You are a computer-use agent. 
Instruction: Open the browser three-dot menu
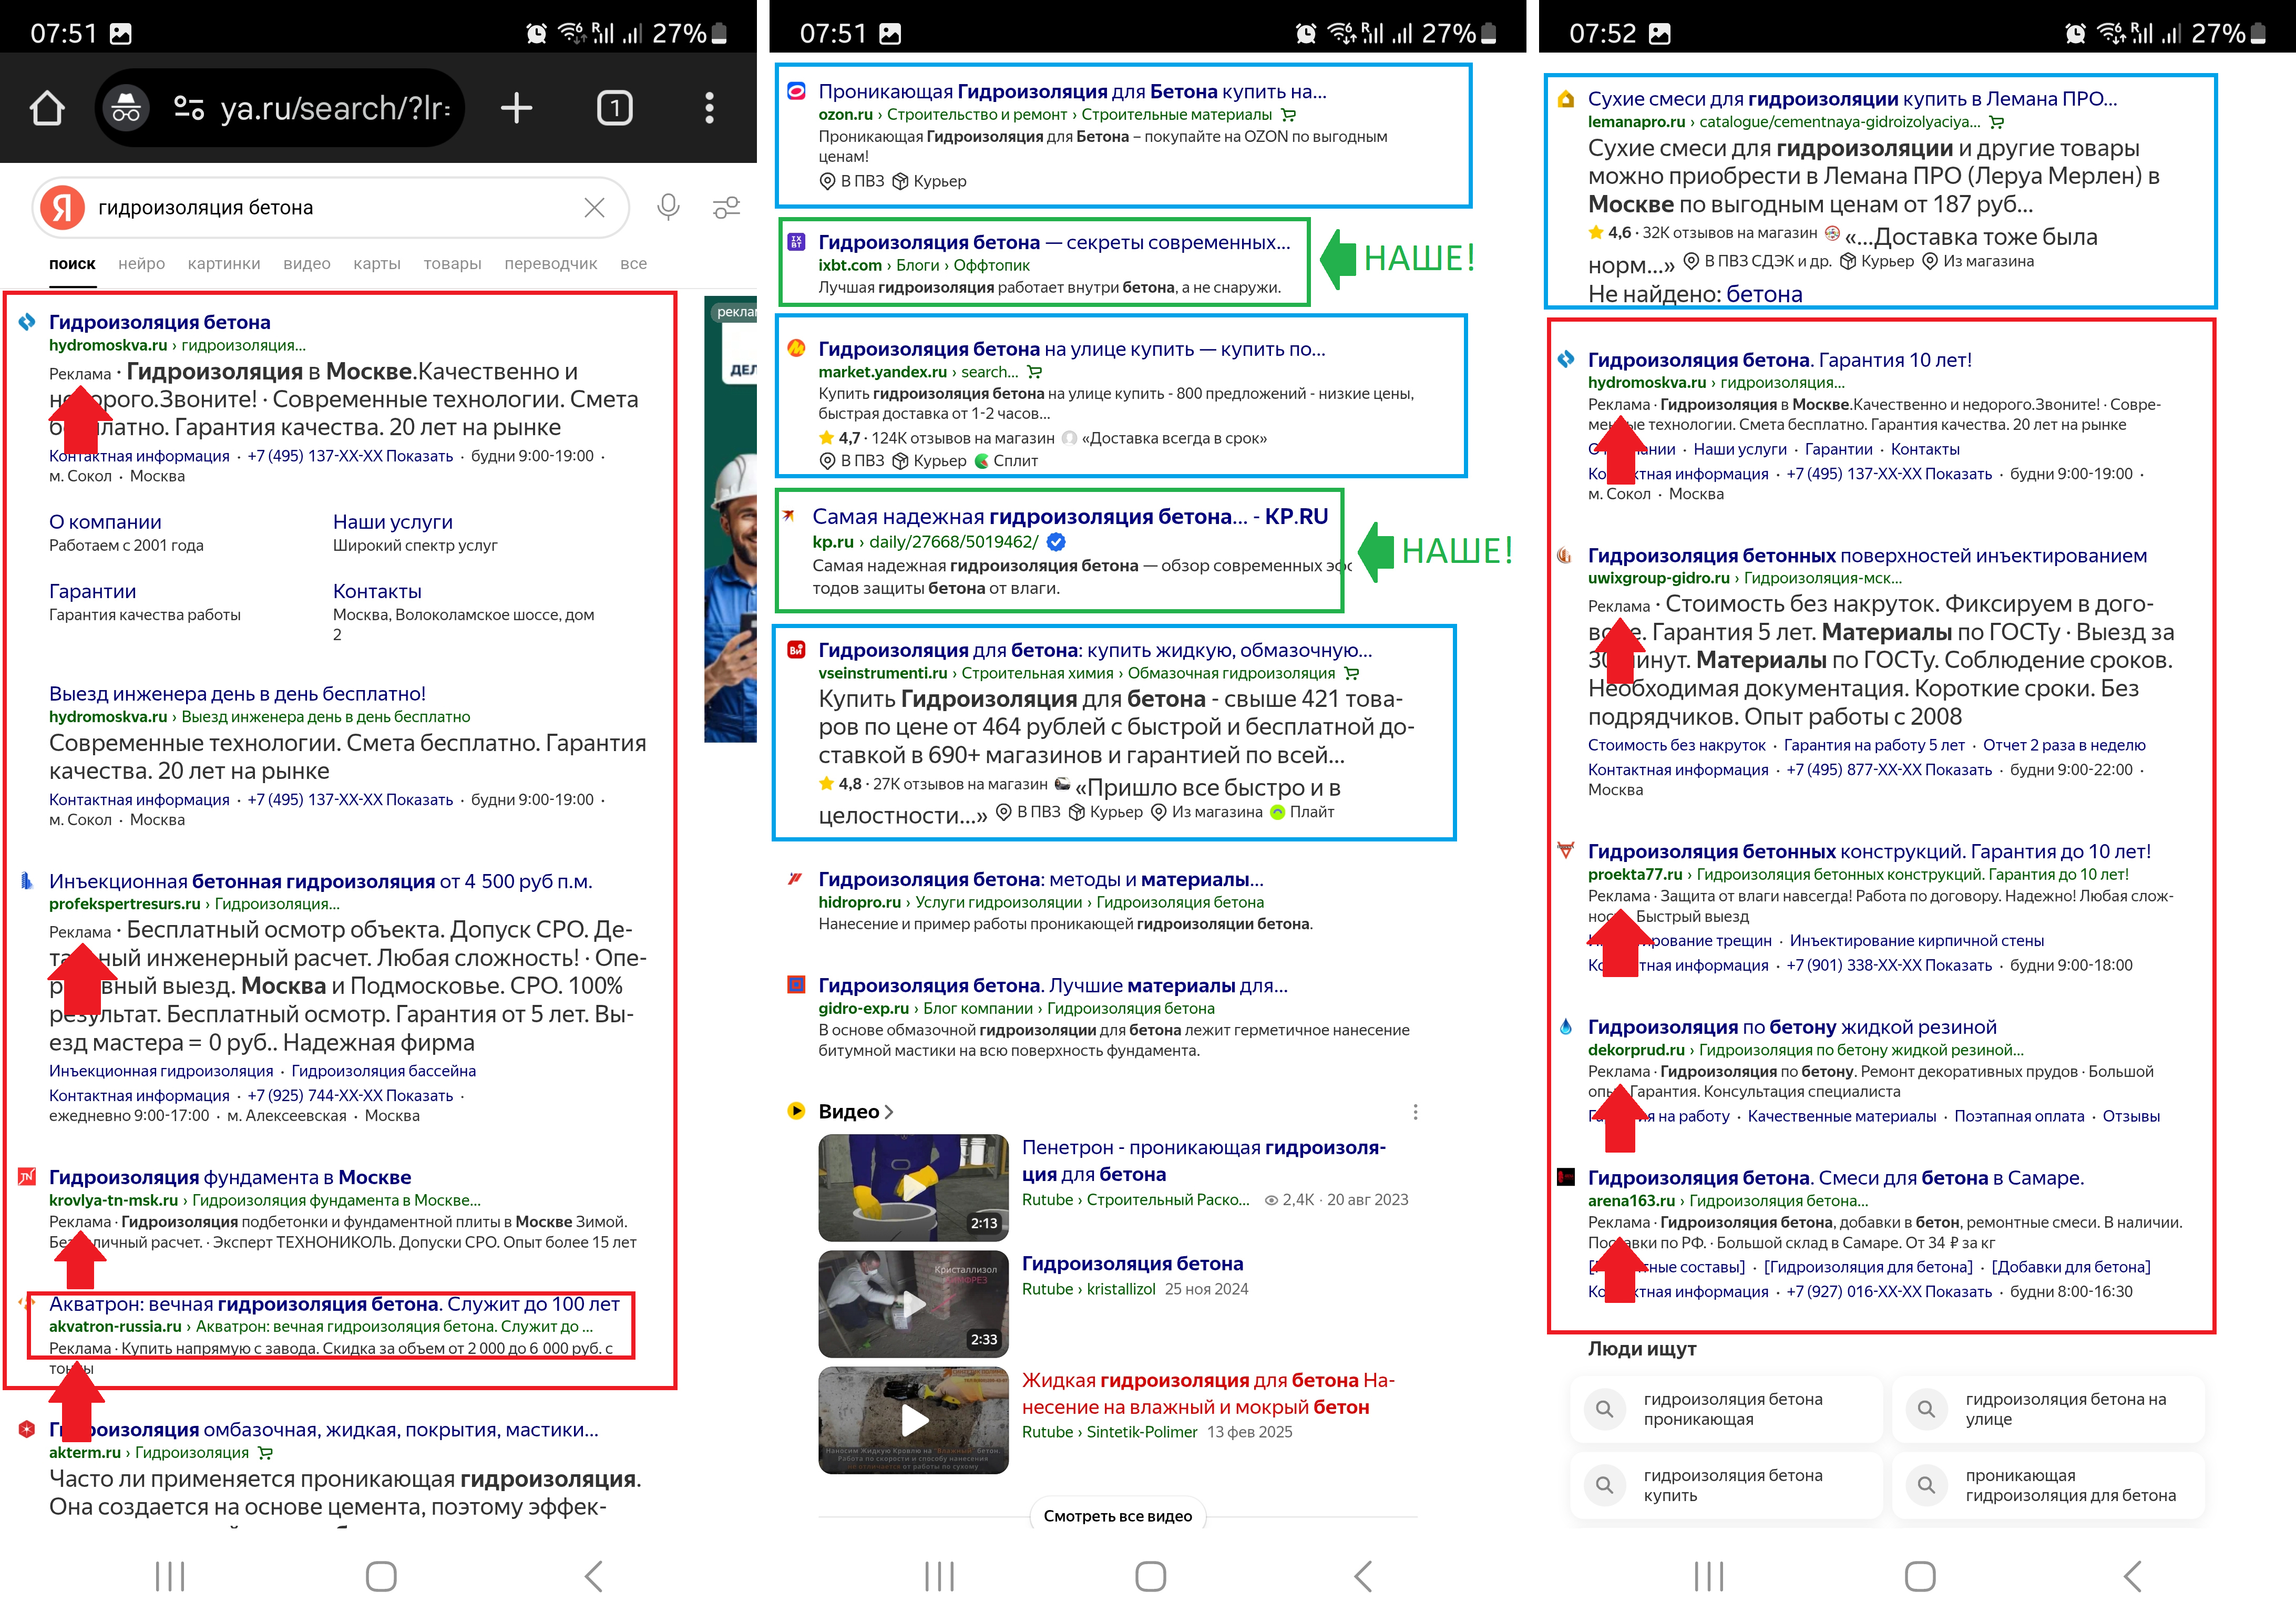pos(709,108)
